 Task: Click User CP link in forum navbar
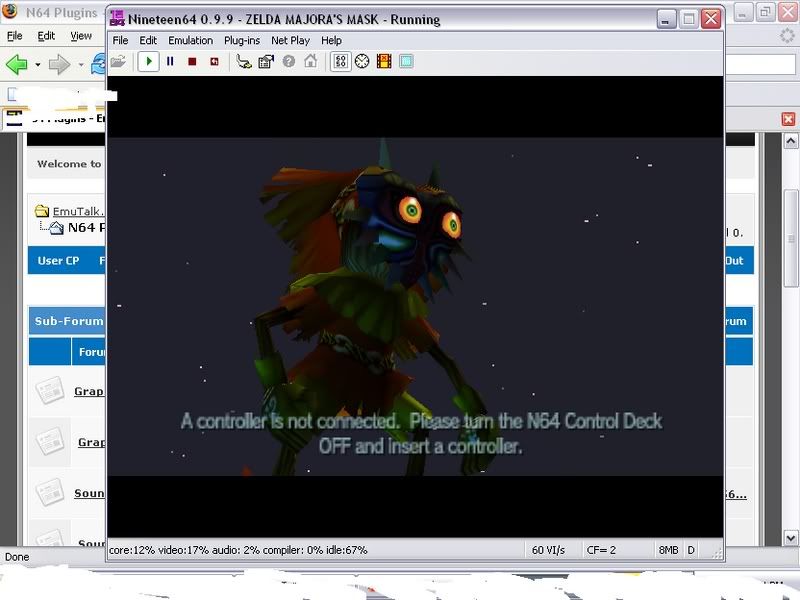(58, 261)
